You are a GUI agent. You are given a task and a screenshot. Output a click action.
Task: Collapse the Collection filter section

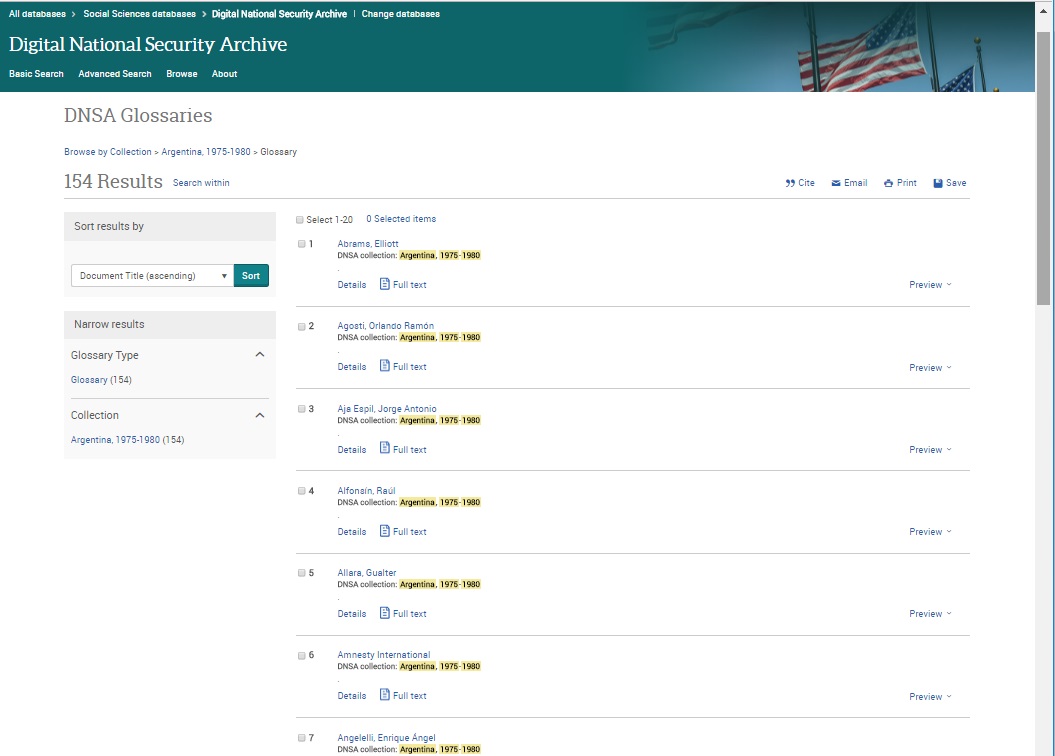pyautogui.click(x=260, y=415)
